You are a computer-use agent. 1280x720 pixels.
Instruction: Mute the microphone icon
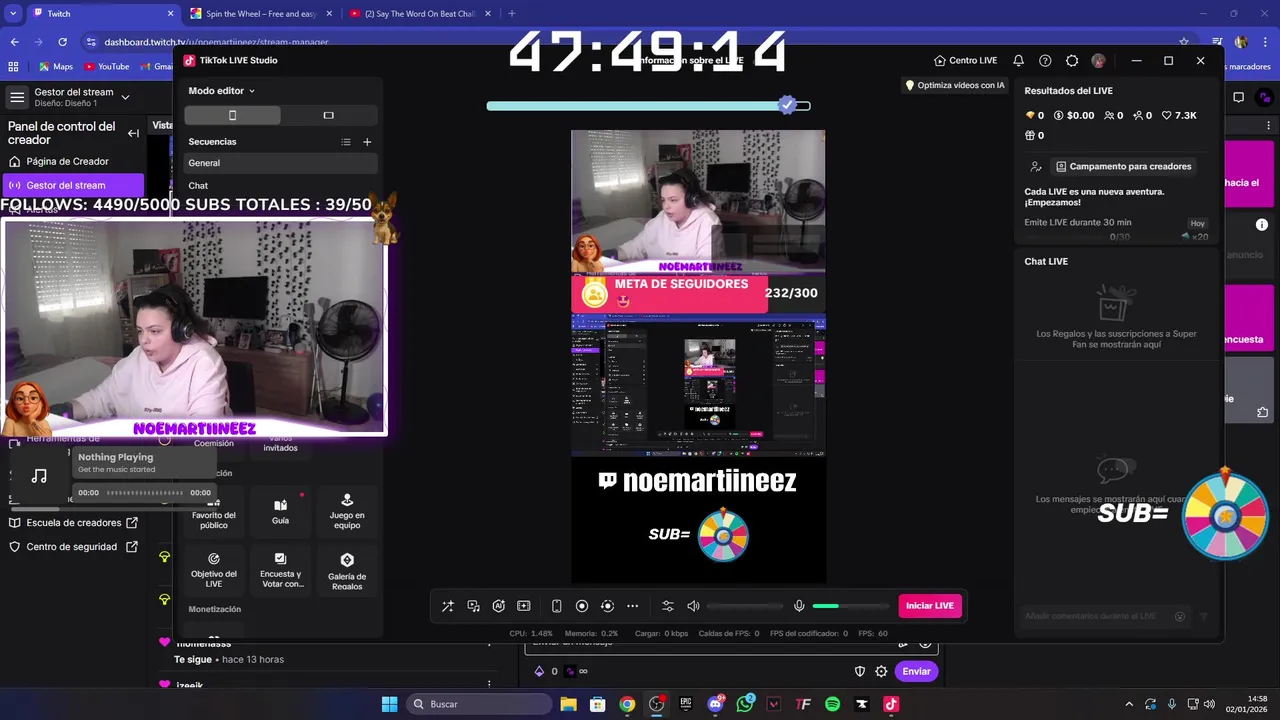pos(799,606)
